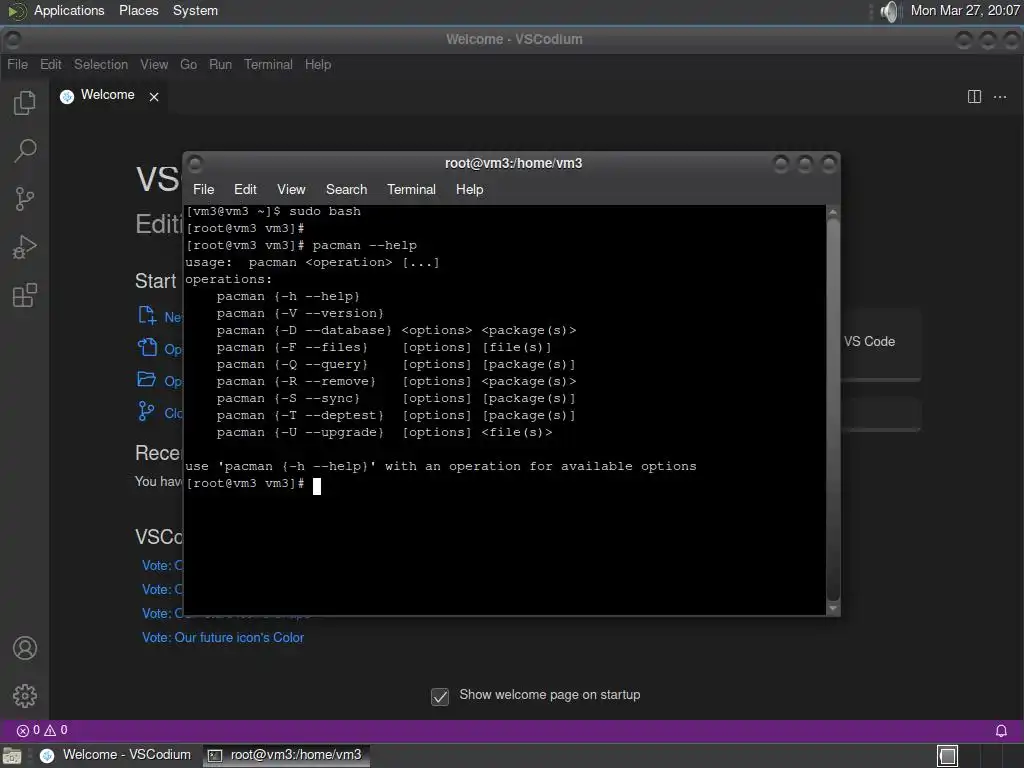Click the volume speaker icon in top panel
1024x768 pixels.
coord(889,11)
